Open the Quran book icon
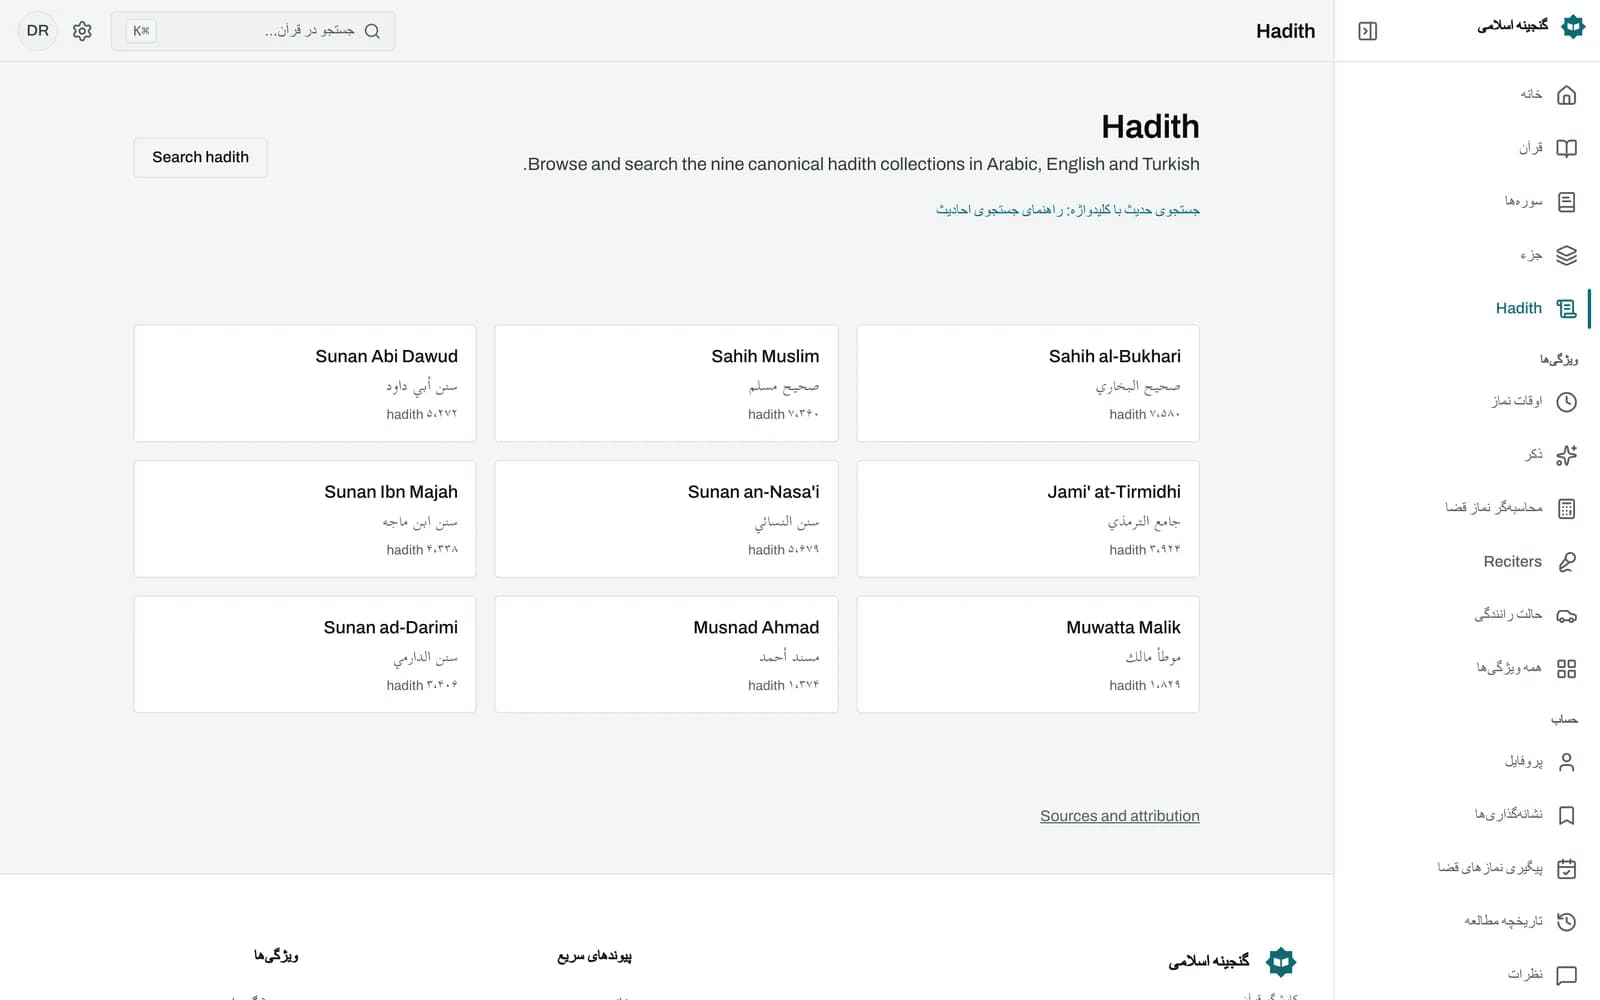 1566,148
